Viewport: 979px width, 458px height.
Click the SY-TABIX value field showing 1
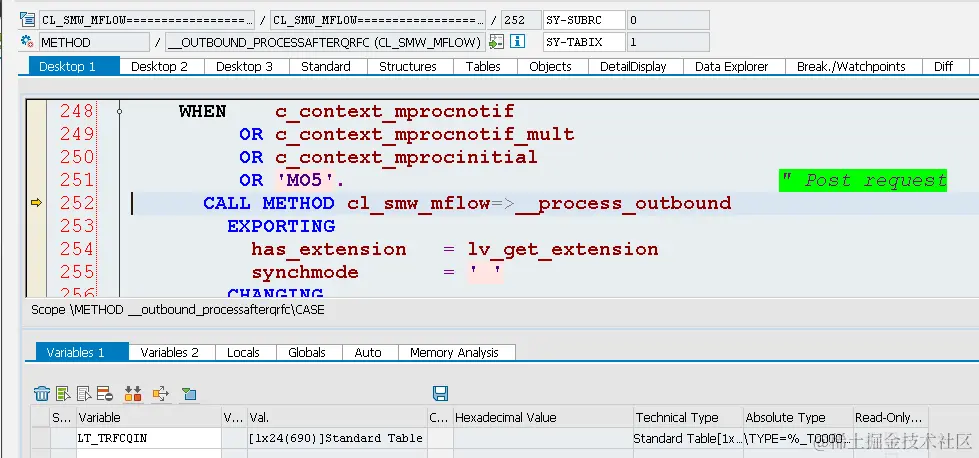(x=668, y=42)
